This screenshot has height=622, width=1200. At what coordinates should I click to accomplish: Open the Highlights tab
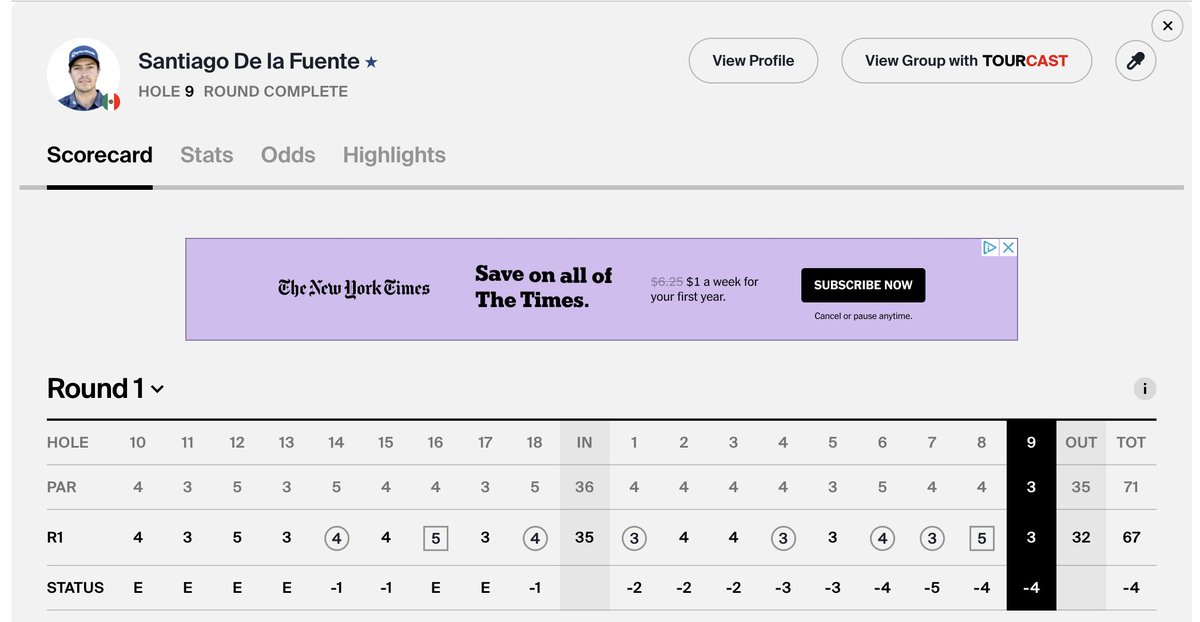point(394,155)
